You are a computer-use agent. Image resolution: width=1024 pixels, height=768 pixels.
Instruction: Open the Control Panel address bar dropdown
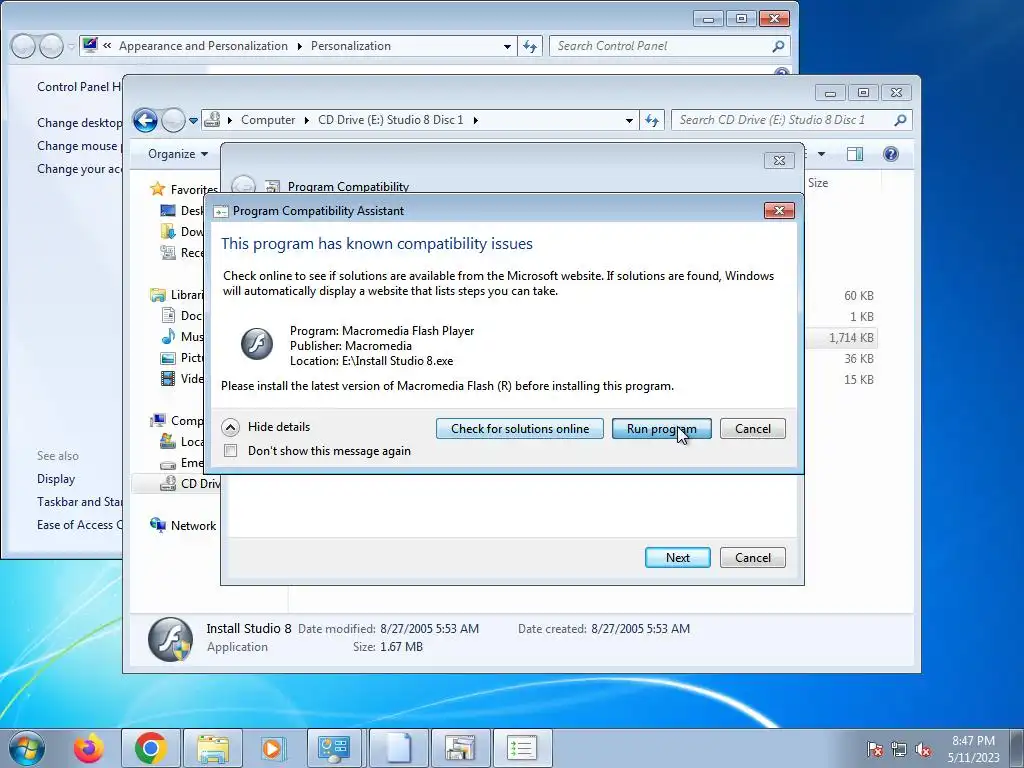(507, 46)
